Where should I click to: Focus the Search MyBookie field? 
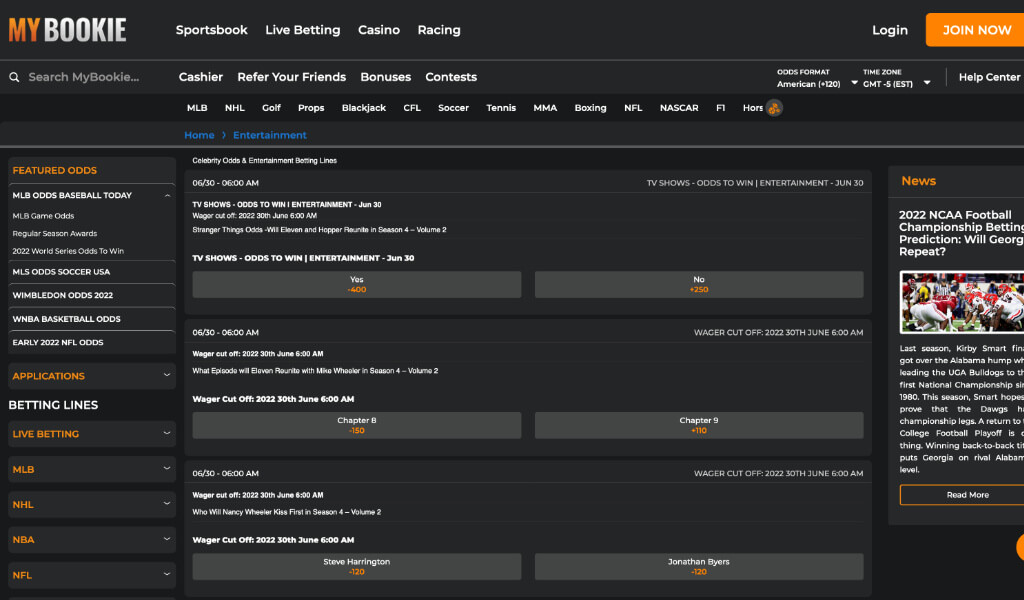click(x=84, y=77)
